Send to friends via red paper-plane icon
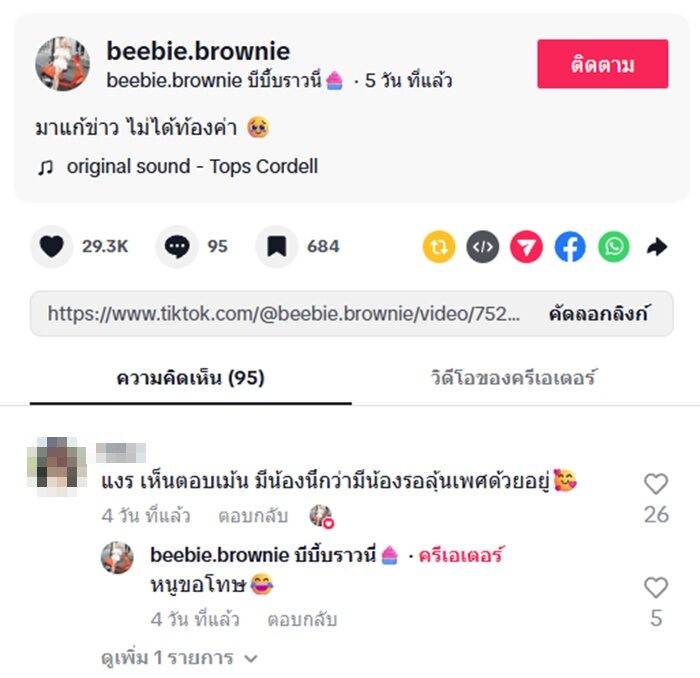The height and width of the screenshot is (678, 700). [526, 246]
